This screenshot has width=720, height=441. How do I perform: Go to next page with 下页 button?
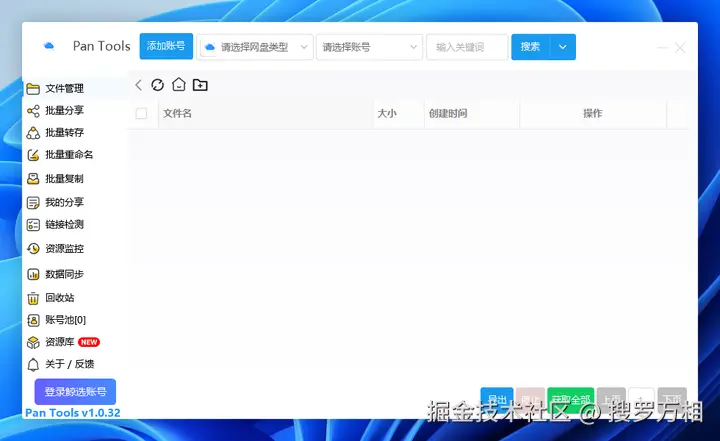pos(672,399)
